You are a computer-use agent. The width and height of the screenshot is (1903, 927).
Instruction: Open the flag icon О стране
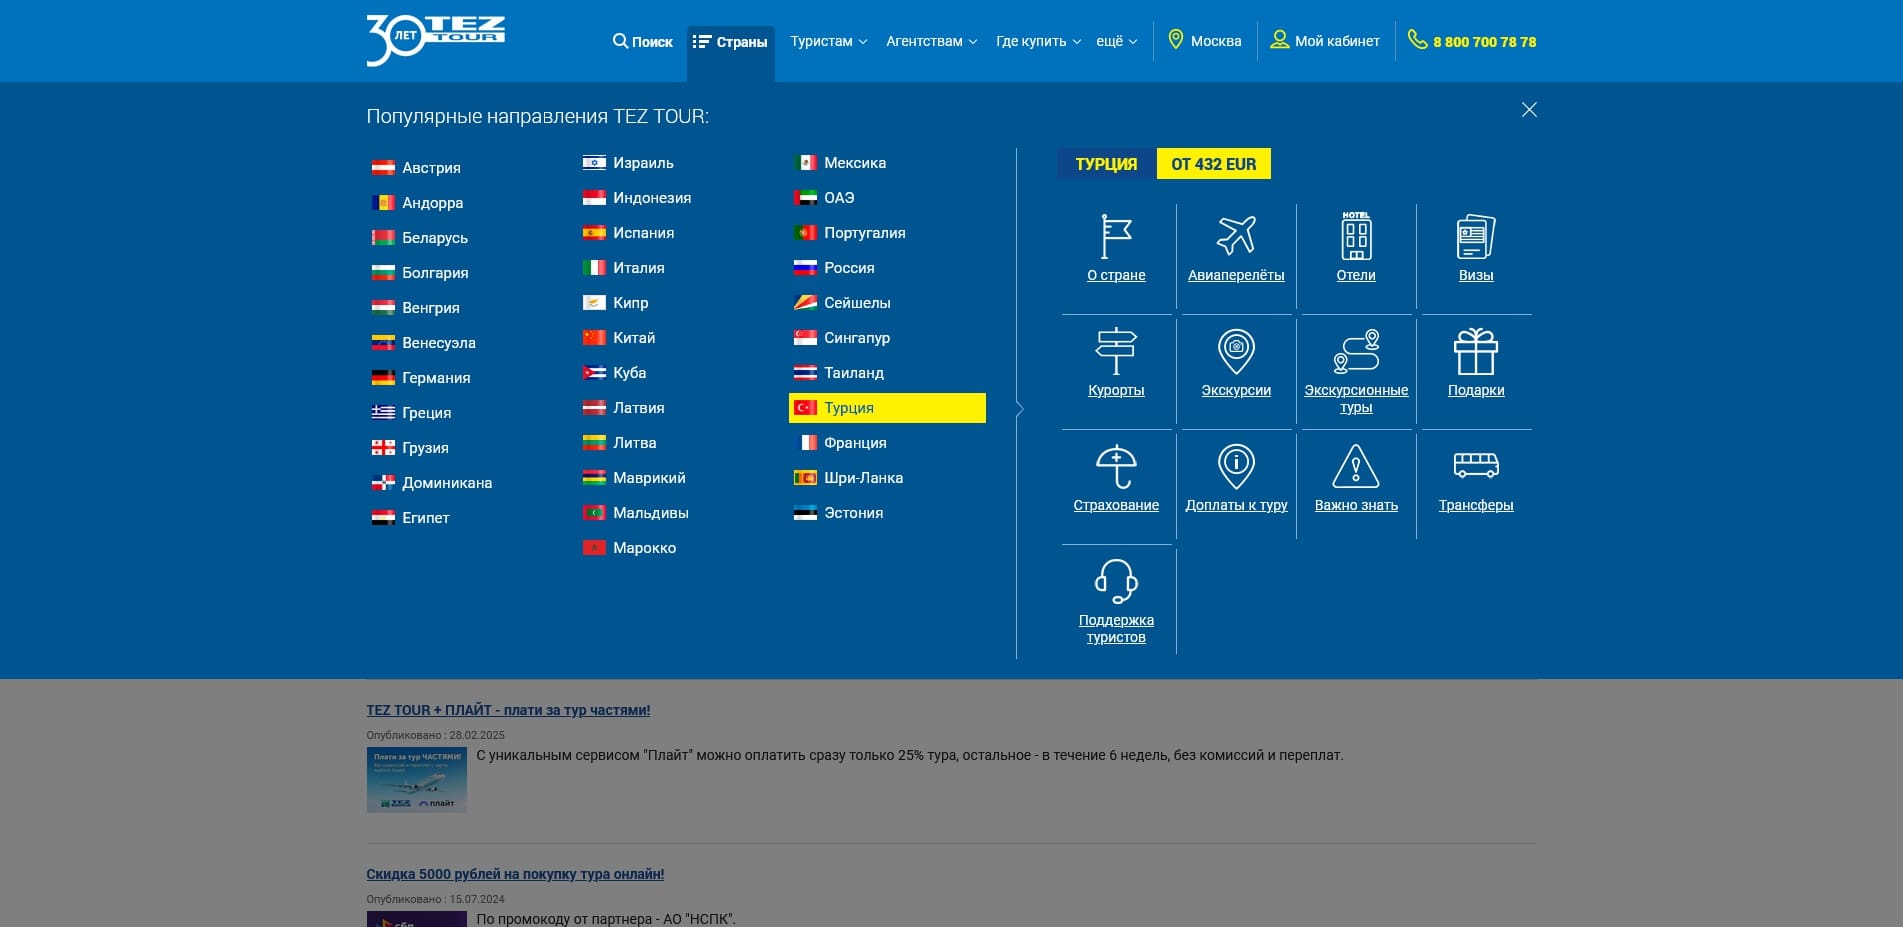click(1116, 236)
